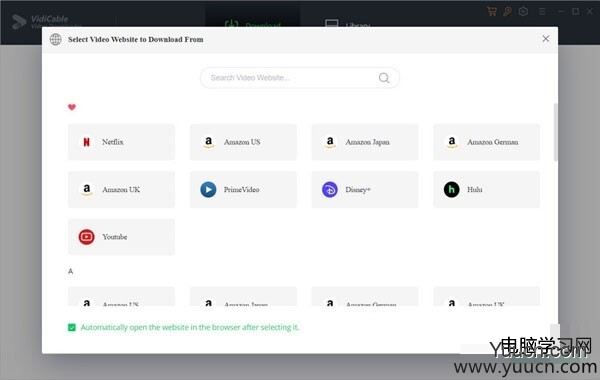
Task: Click the Netflix N logo icon
Action: [x=86, y=142]
